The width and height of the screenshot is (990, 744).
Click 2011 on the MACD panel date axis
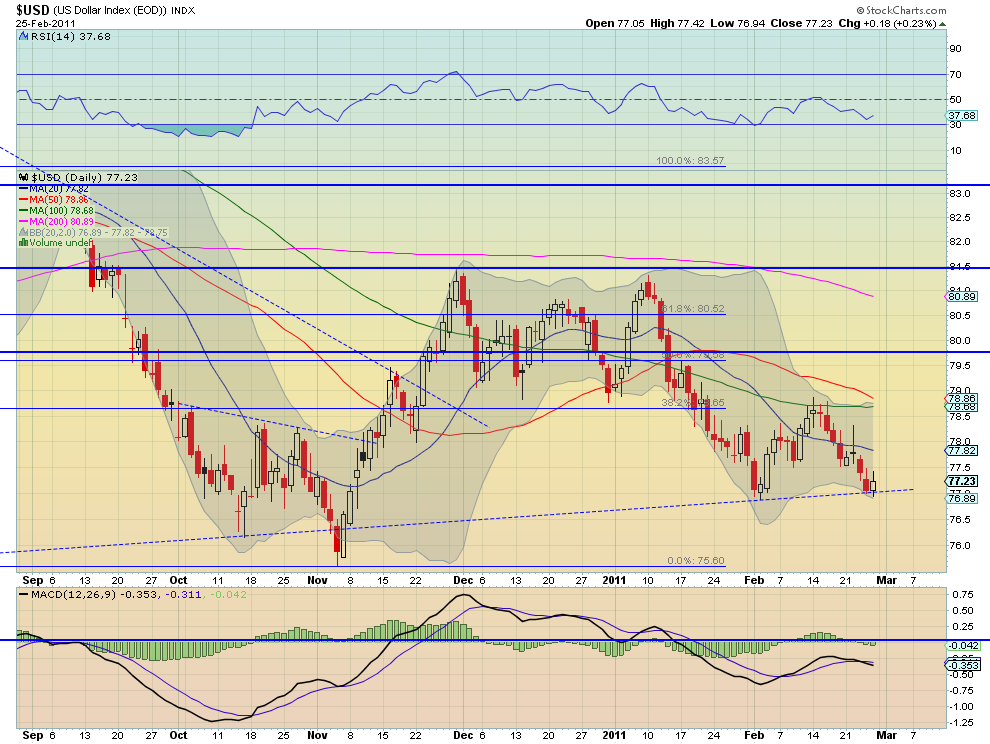[614, 735]
